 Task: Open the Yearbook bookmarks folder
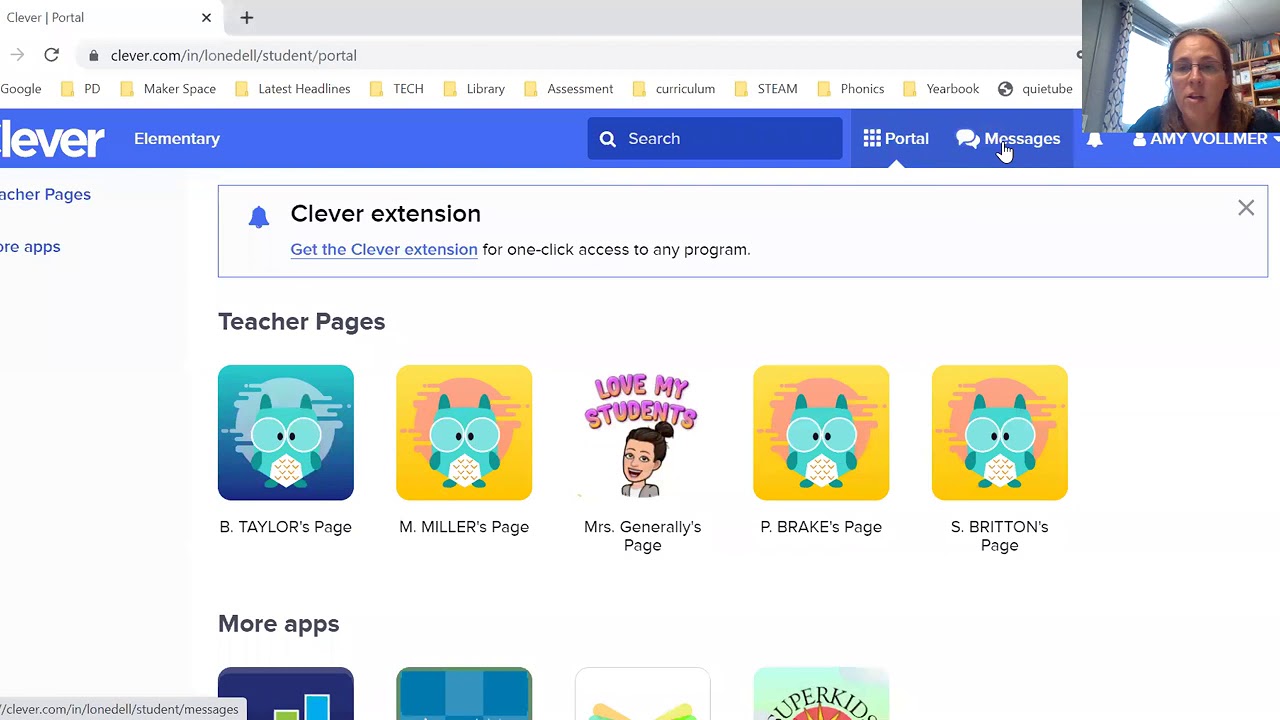[x=941, y=89]
